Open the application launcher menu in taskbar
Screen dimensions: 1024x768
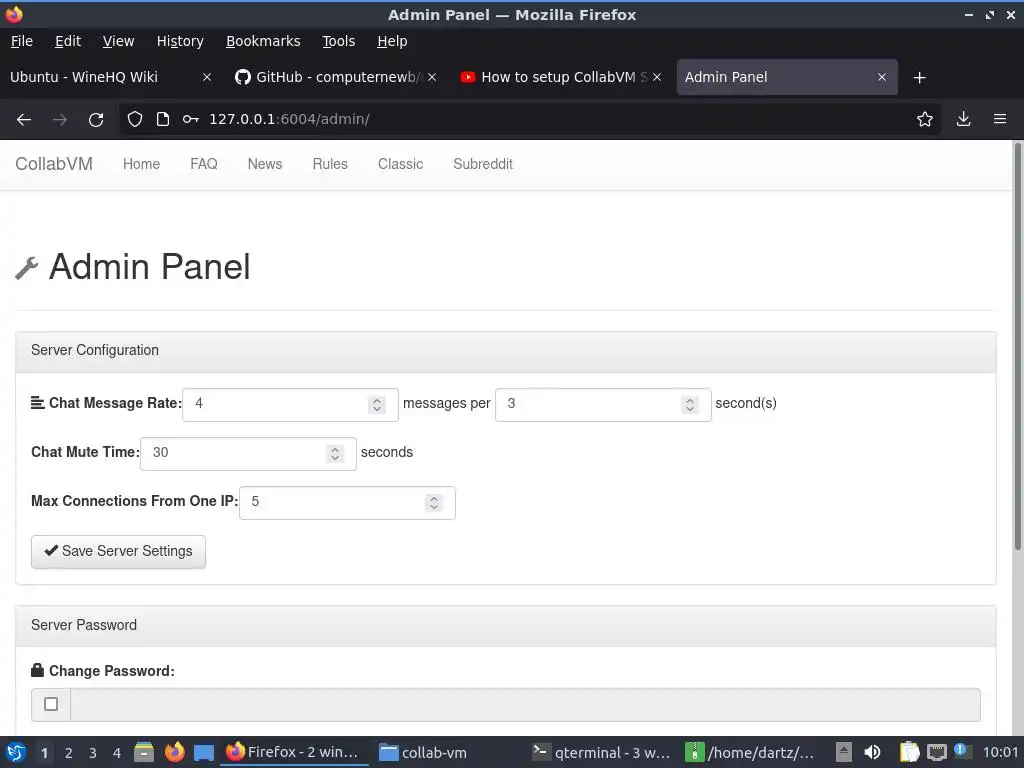coord(16,752)
